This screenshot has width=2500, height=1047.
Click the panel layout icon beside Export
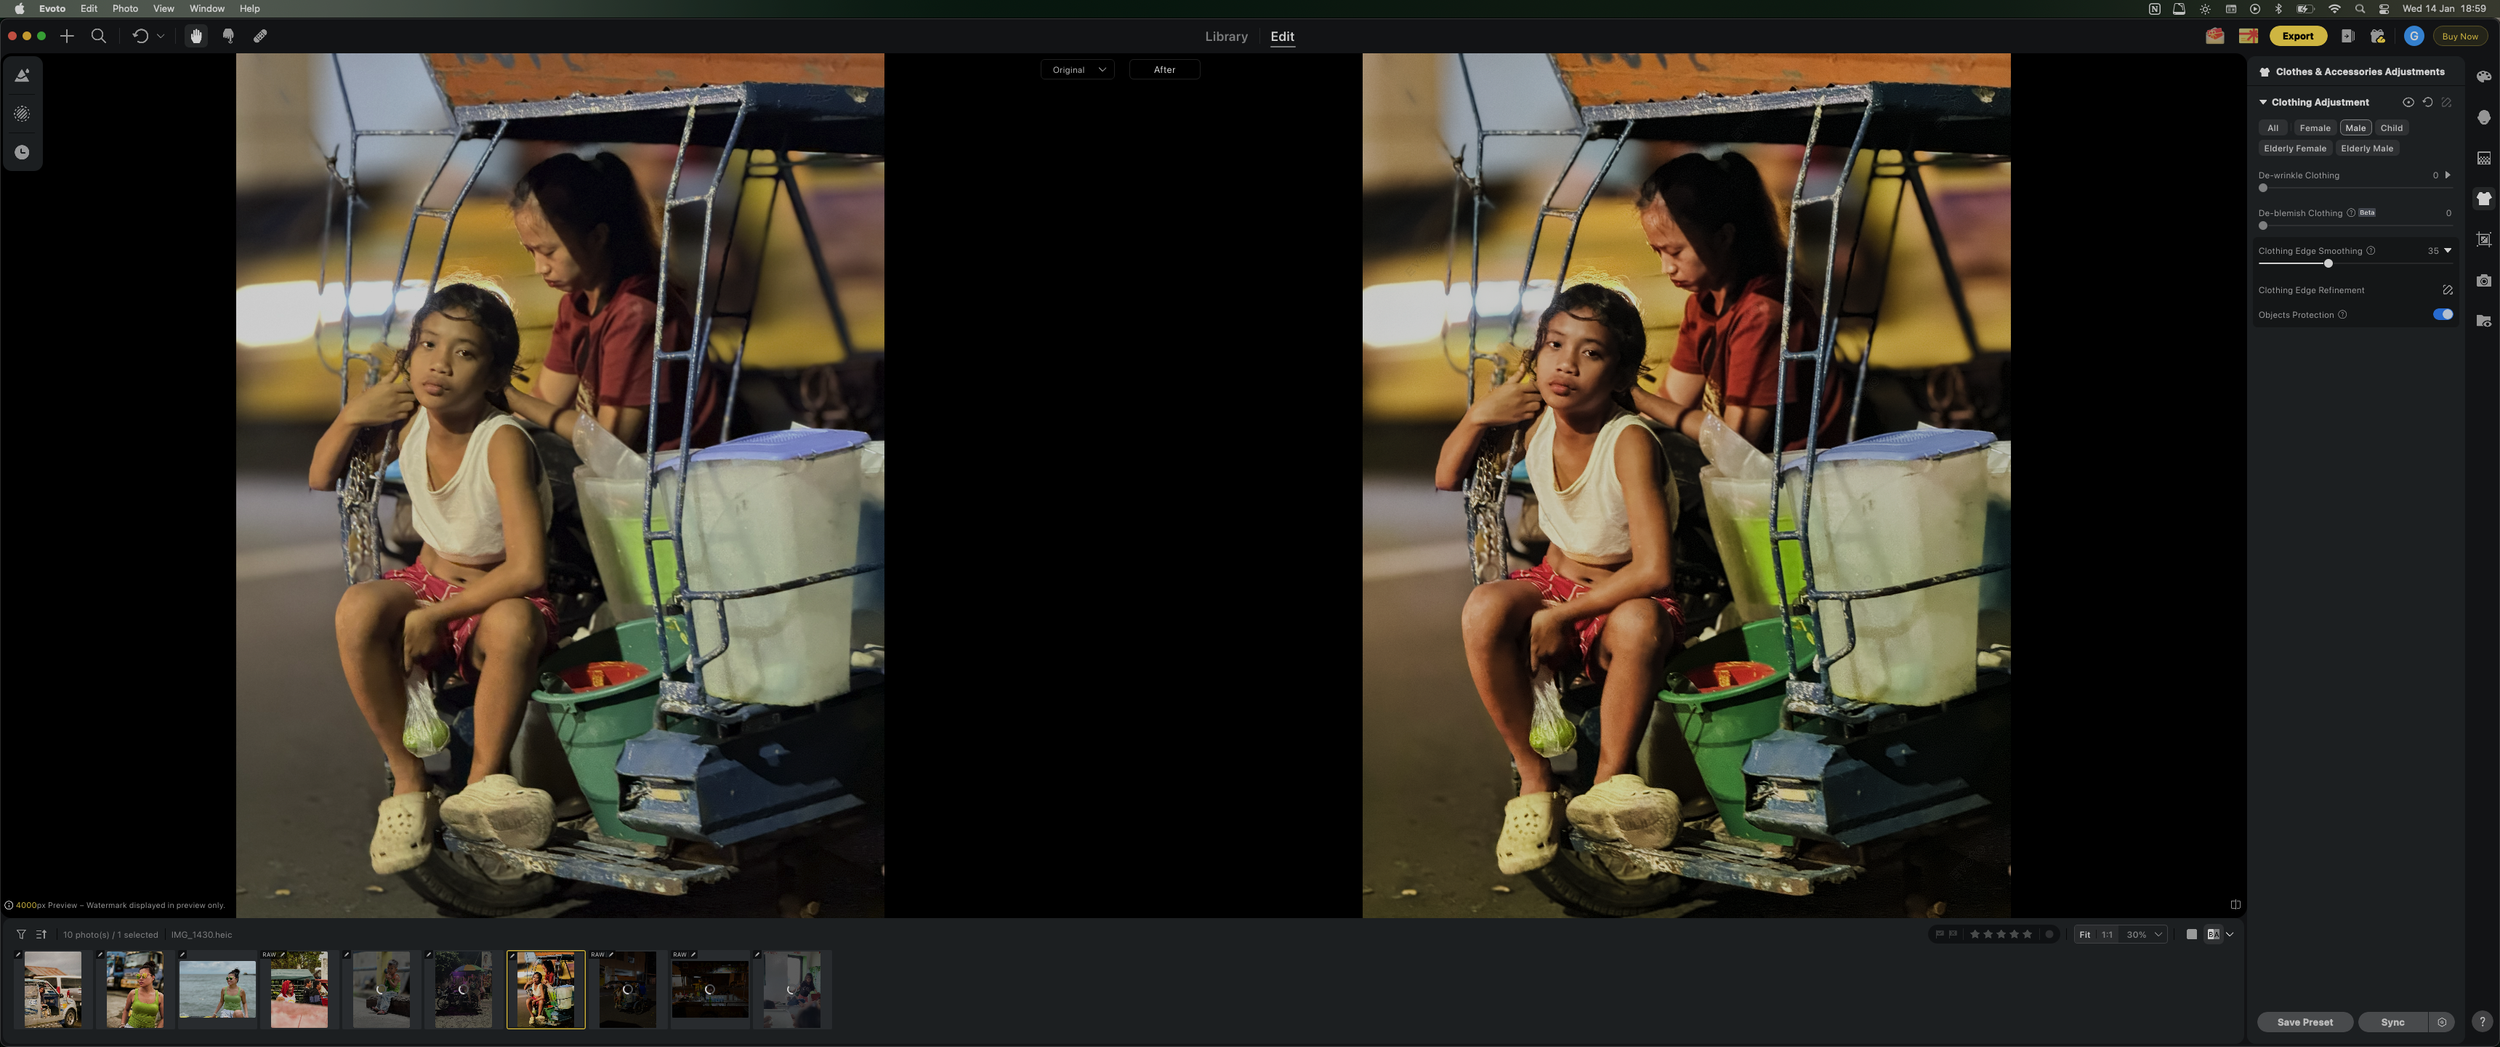2347,36
